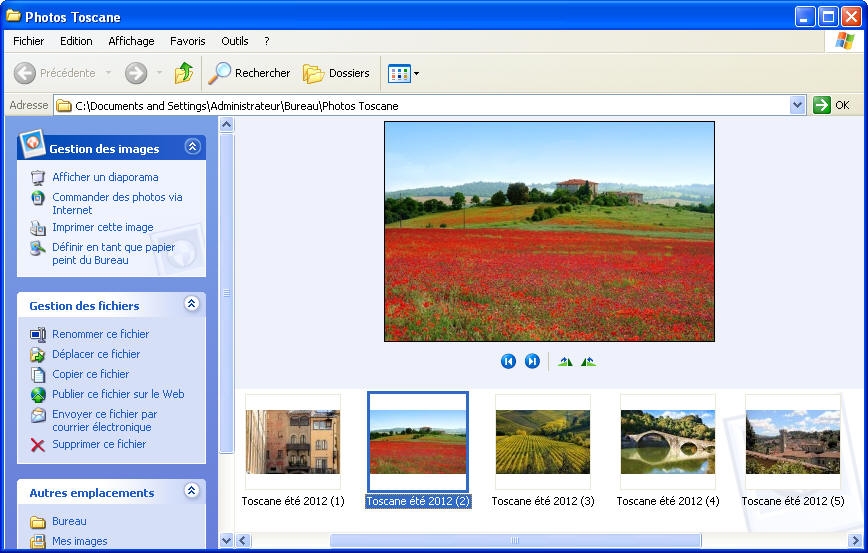Image resolution: width=868 pixels, height=553 pixels.
Task: Open the Mes images location link
Action: coord(80,541)
